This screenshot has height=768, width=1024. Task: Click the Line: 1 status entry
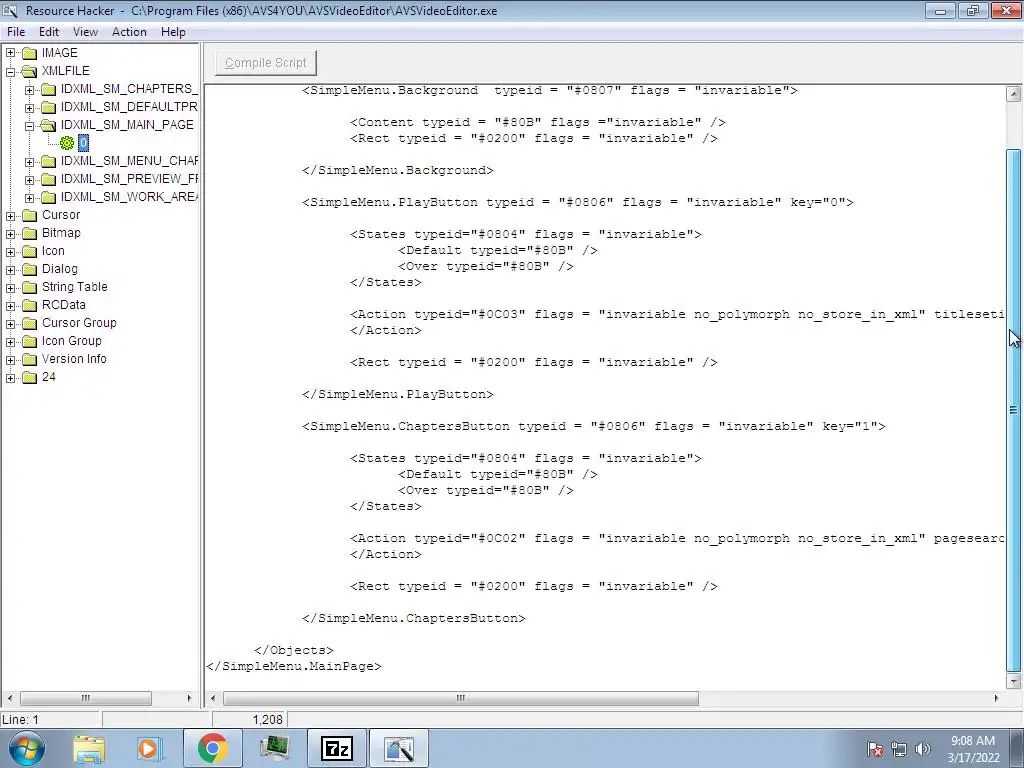pyautogui.click(x=20, y=720)
